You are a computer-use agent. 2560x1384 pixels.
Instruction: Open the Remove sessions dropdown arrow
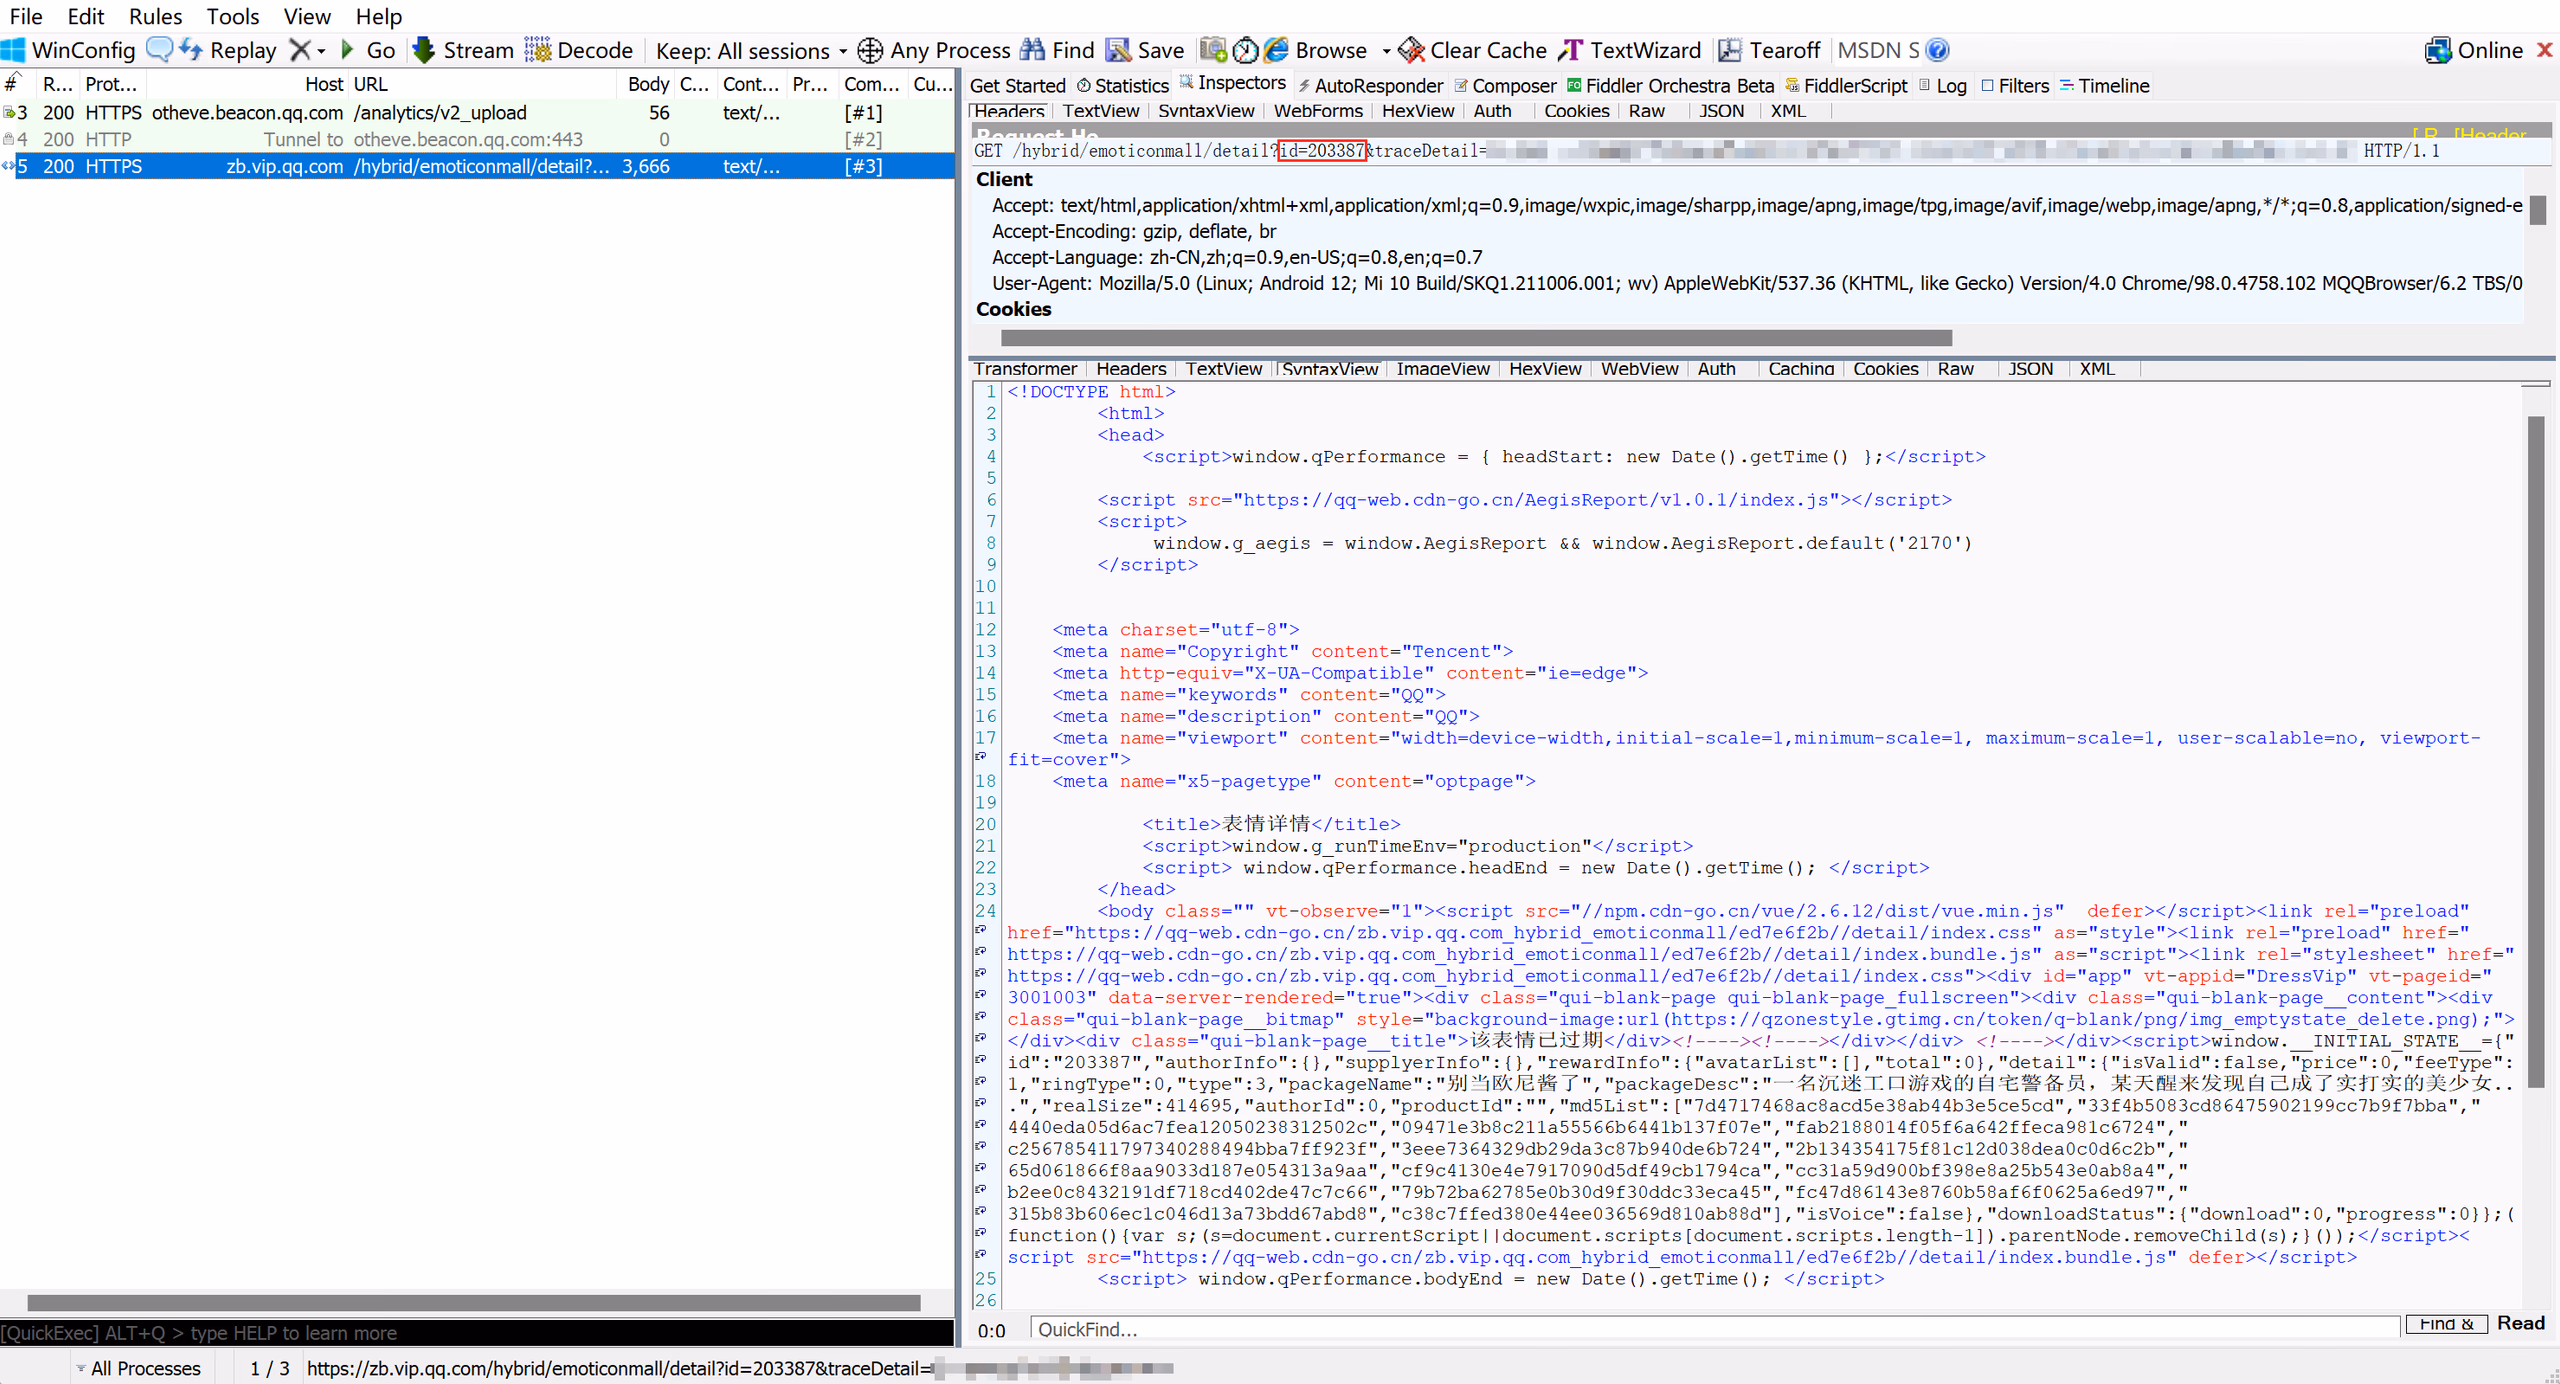coord(321,51)
